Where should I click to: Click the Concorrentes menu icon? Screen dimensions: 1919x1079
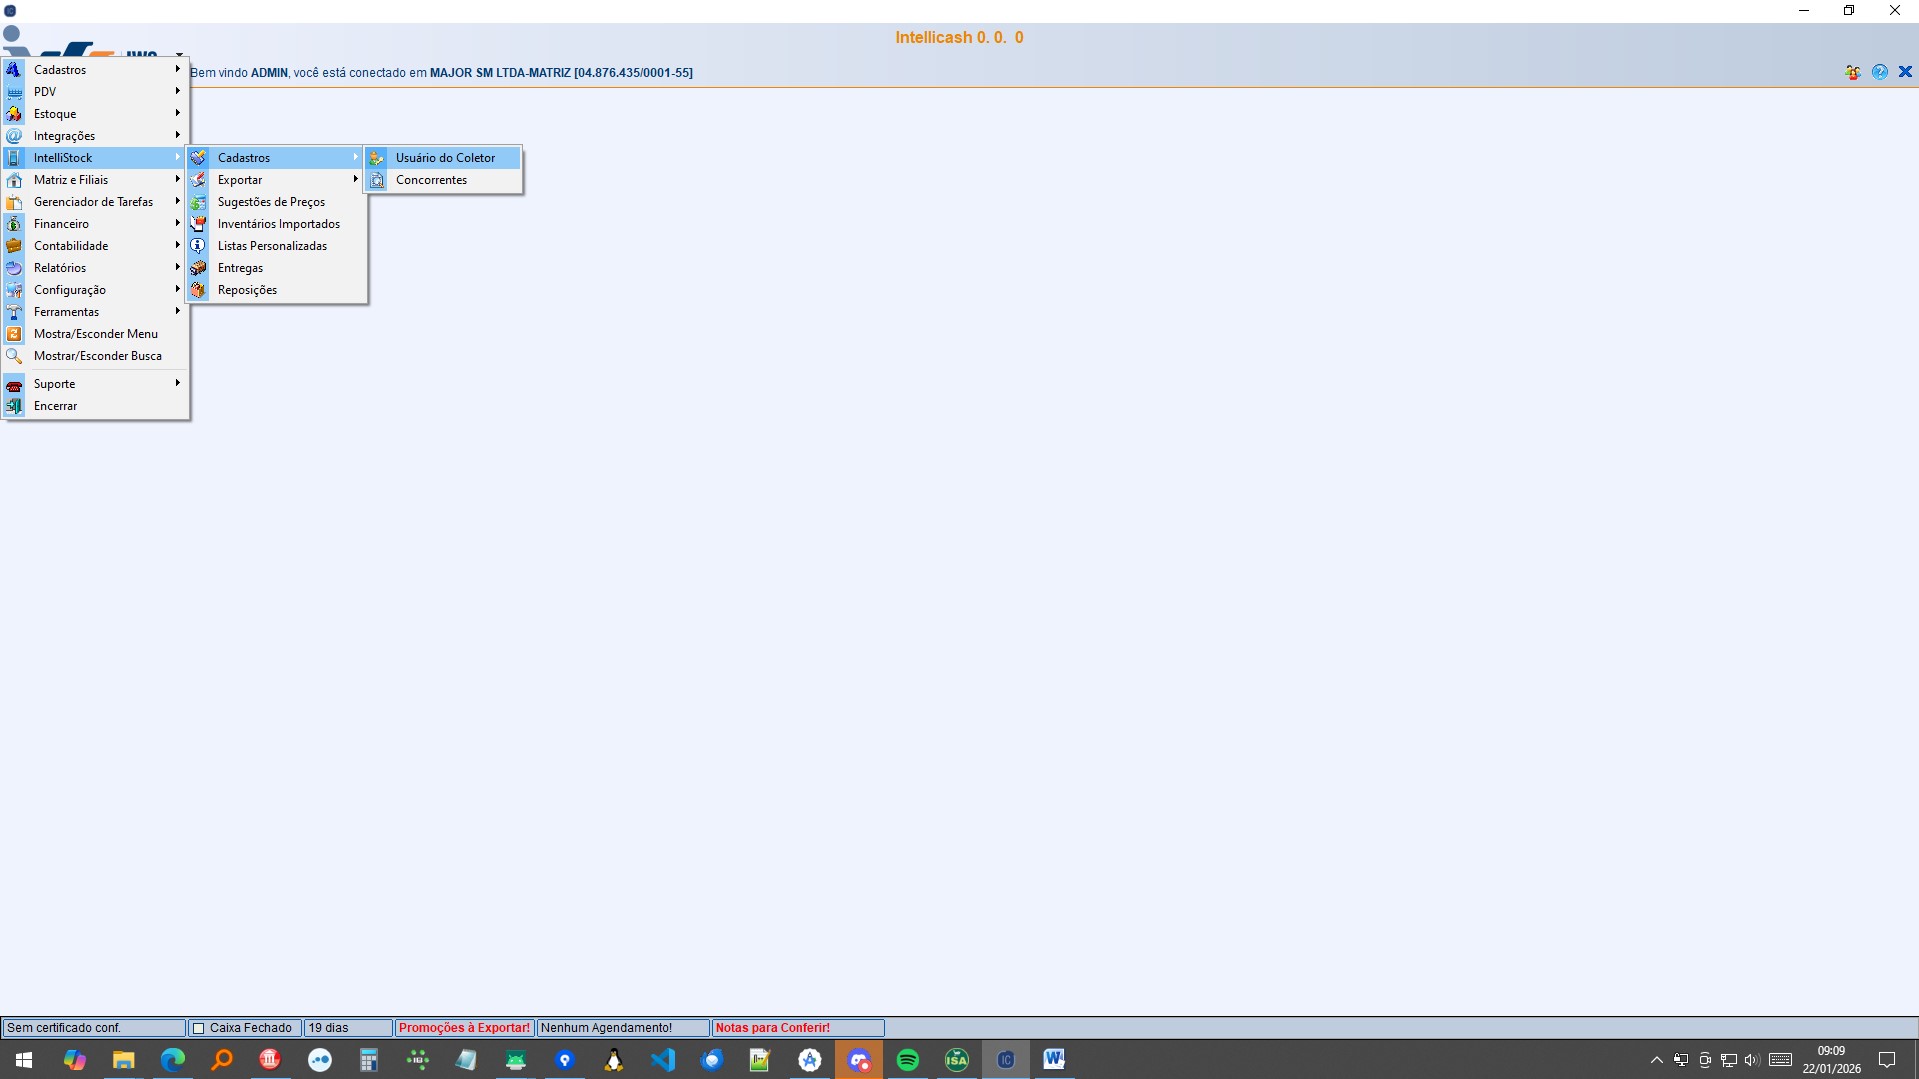coord(377,180)
